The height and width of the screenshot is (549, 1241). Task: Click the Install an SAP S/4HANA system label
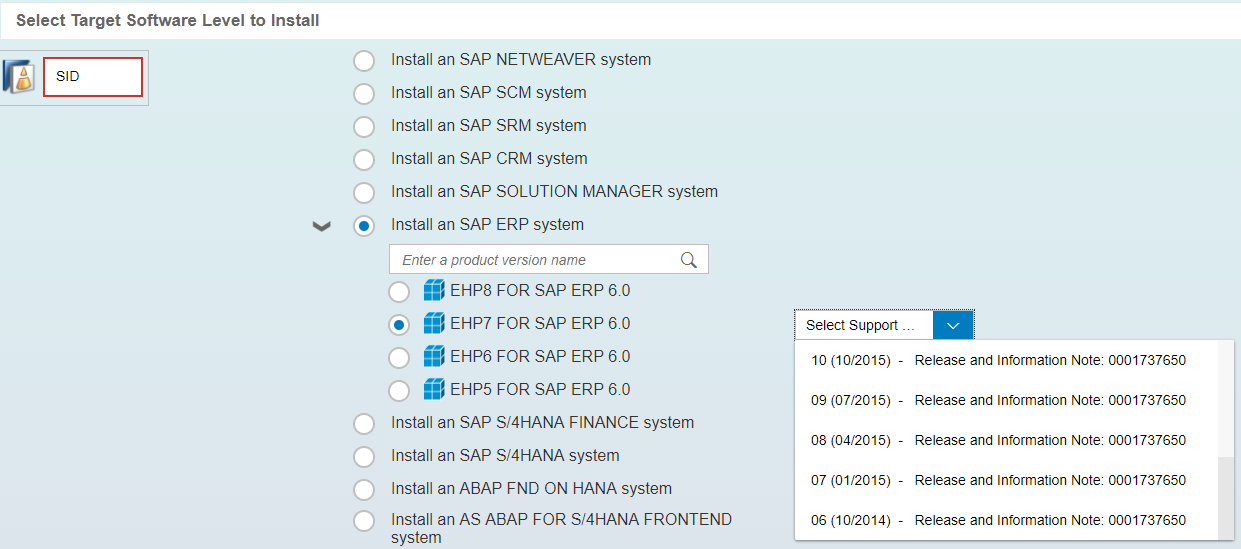[505, 456]
